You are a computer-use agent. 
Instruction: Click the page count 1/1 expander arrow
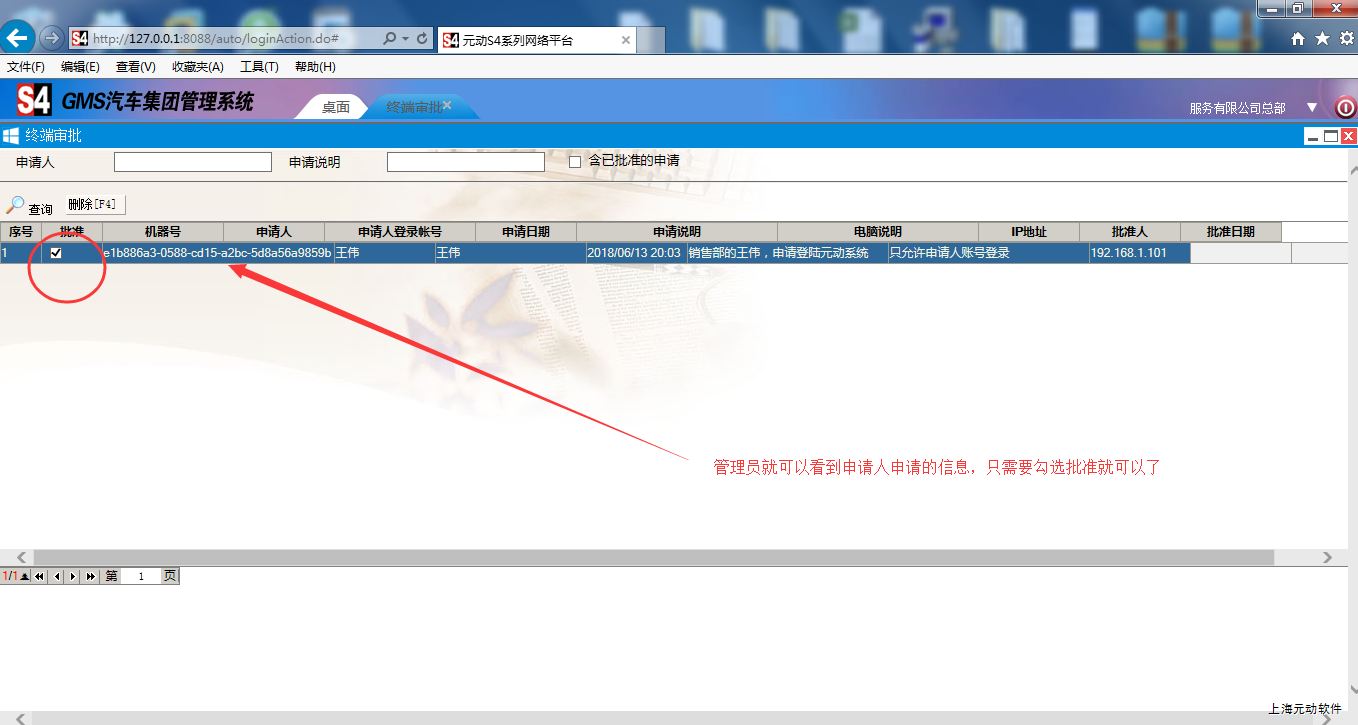tap(25, 577)
